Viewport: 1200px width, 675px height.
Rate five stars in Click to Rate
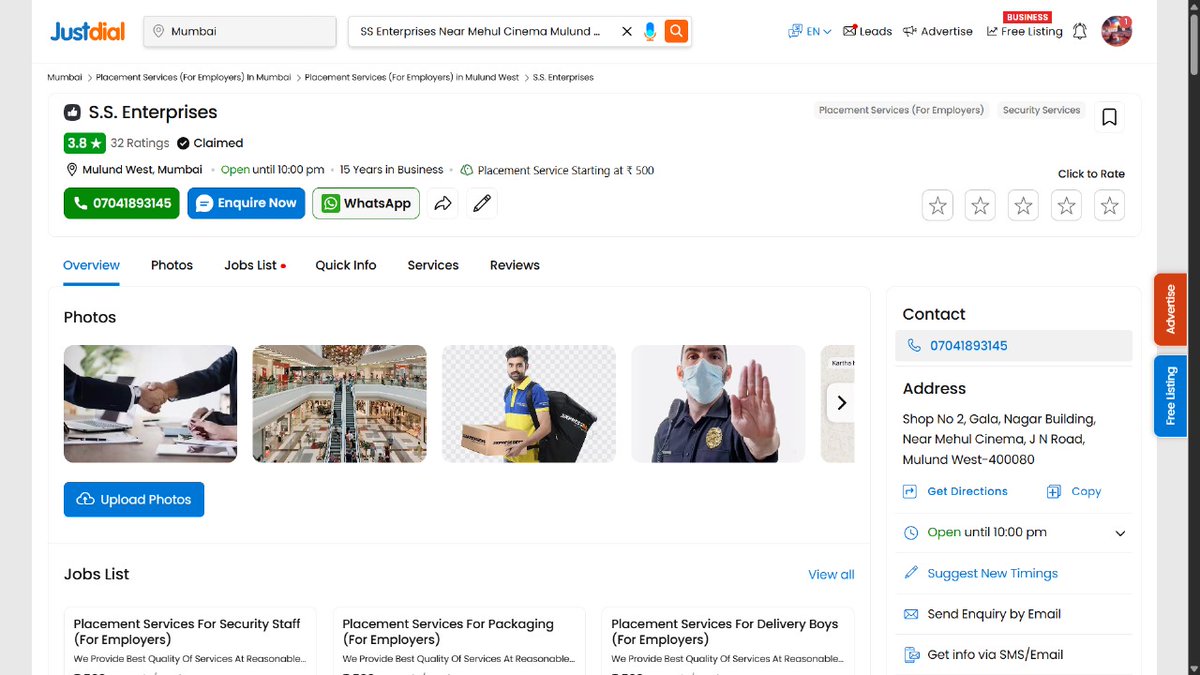[1109, 205]
